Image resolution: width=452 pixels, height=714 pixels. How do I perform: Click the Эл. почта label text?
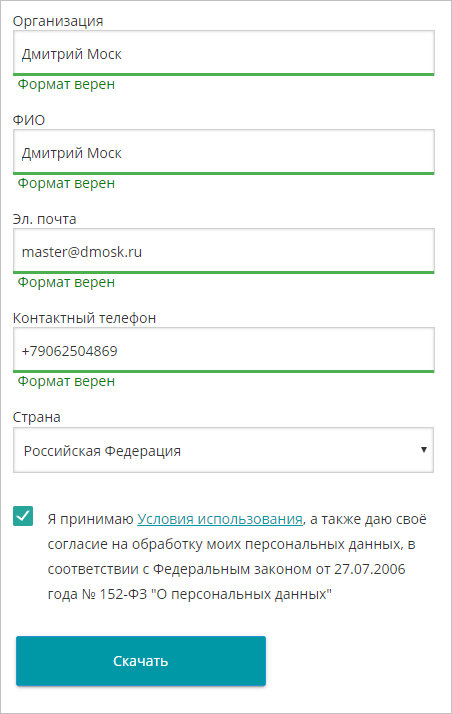(44, 219)
